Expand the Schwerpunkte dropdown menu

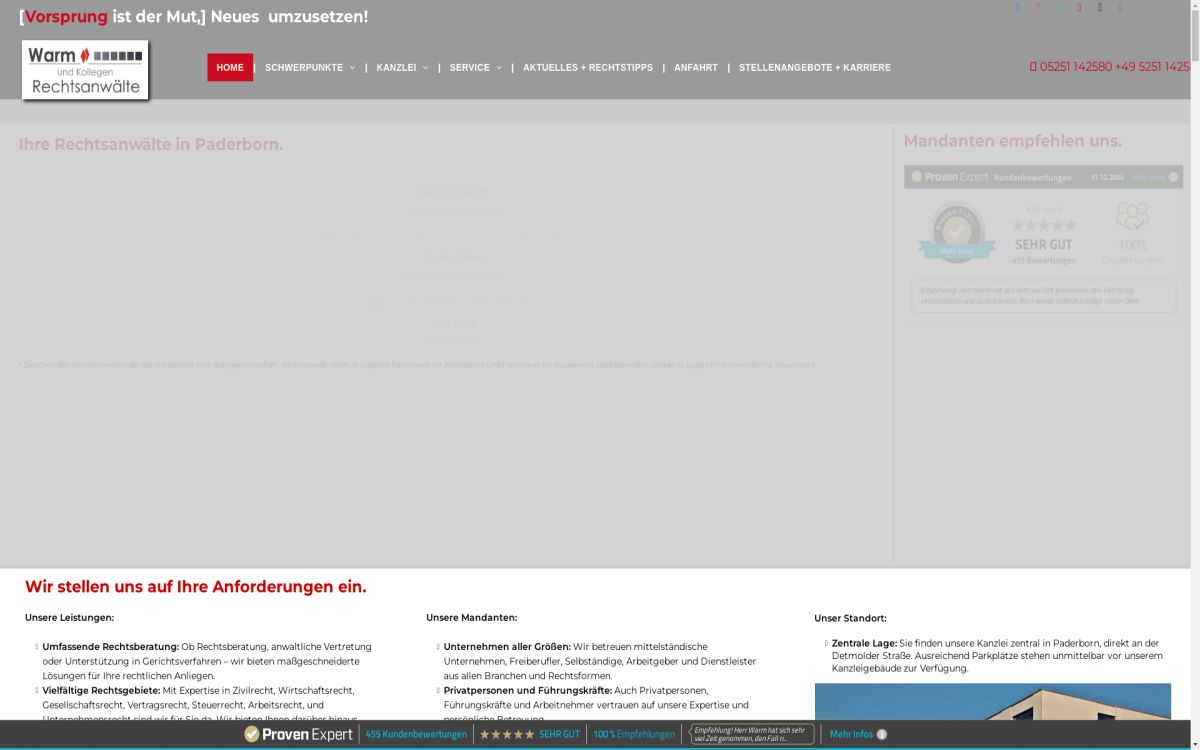click(309, 68)
